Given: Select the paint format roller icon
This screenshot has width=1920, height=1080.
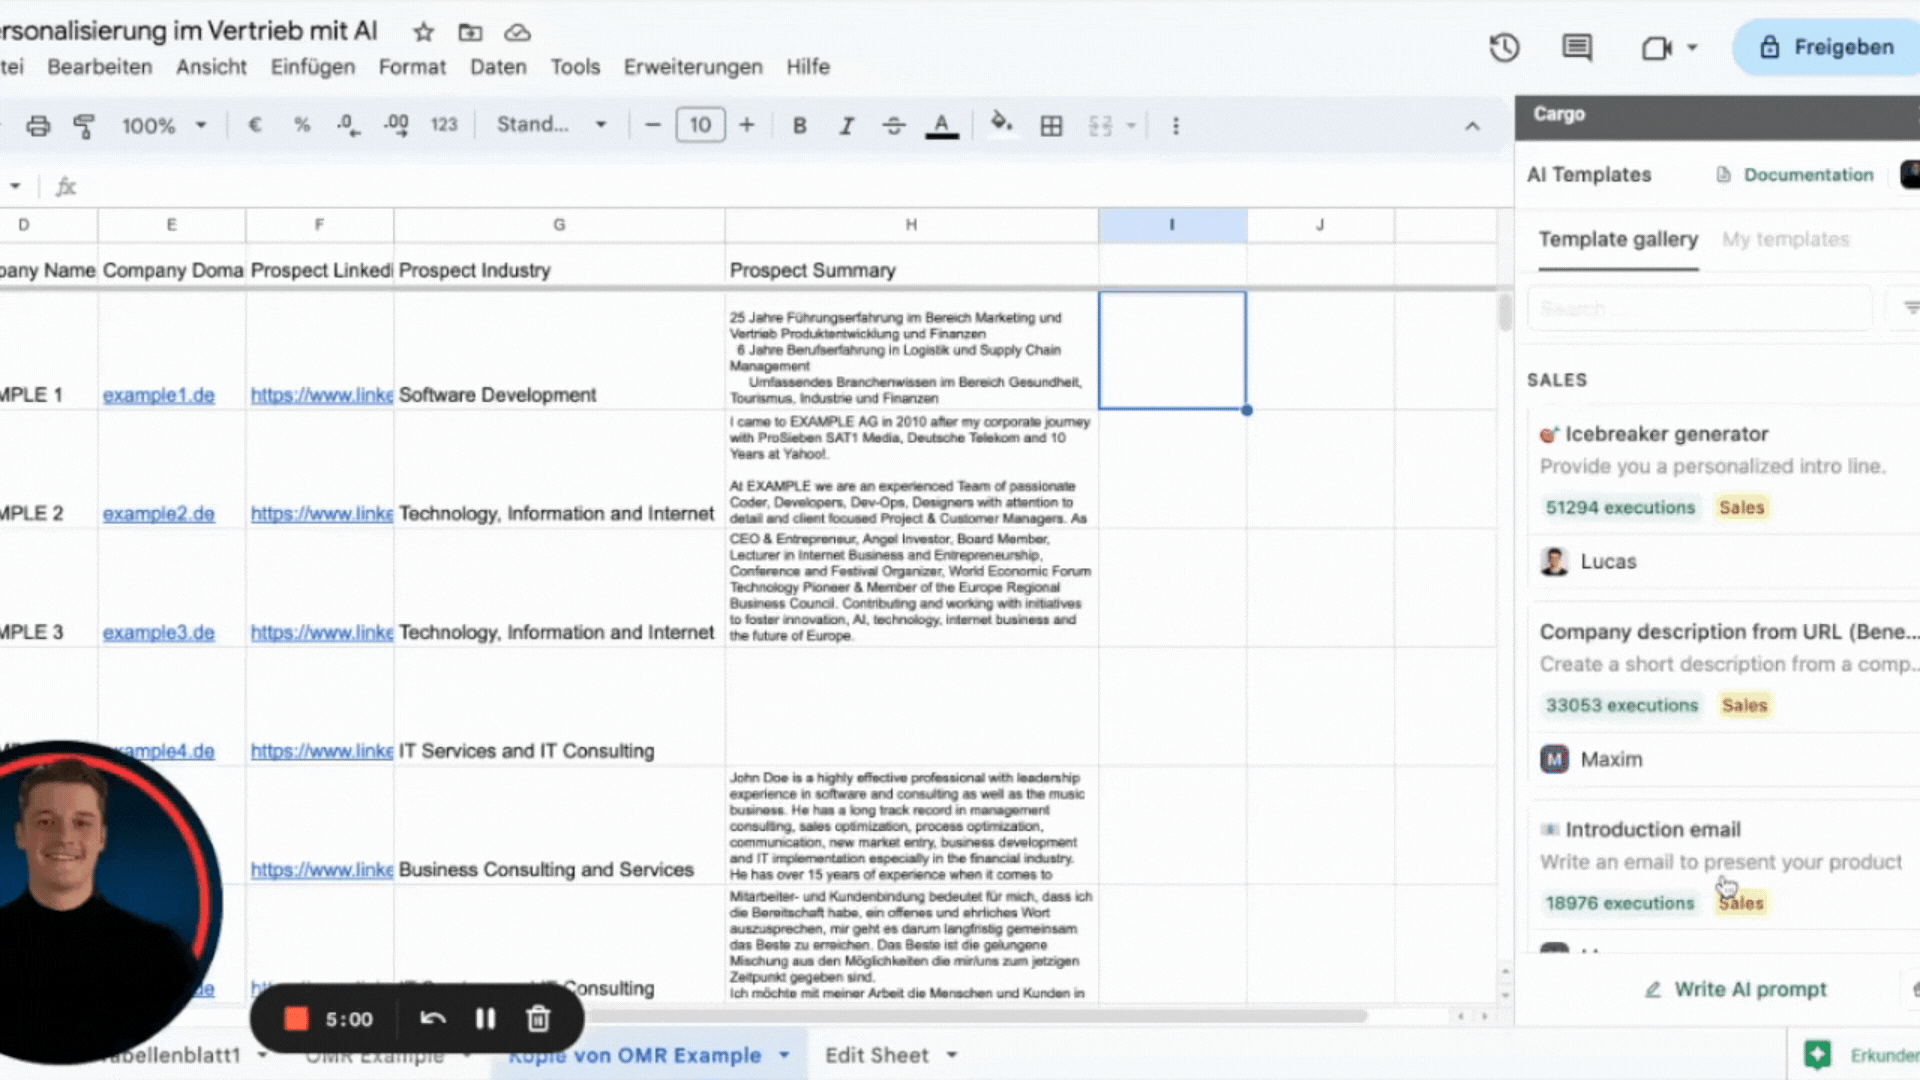Looking at the screenshot, I should pyautogui.click(x=84, y=126).
